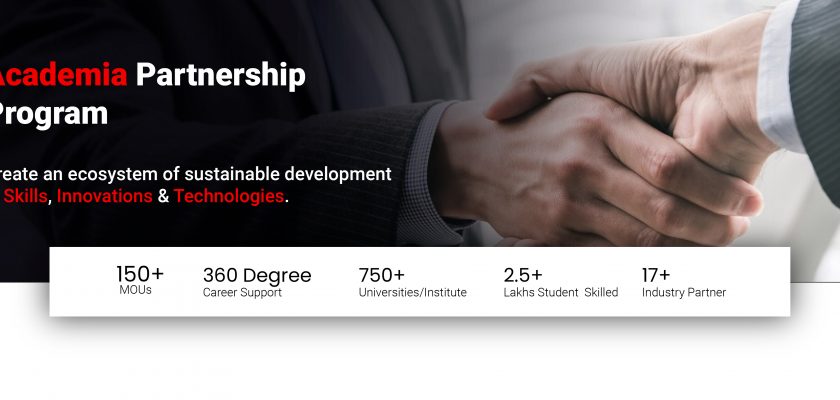Click the 360 Degree heading
This screenshot has width=840, height=400.
click(x=257, y=275)
